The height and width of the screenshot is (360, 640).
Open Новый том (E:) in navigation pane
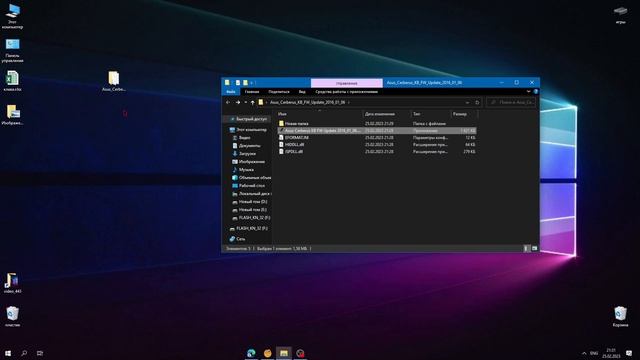point(250,210)
